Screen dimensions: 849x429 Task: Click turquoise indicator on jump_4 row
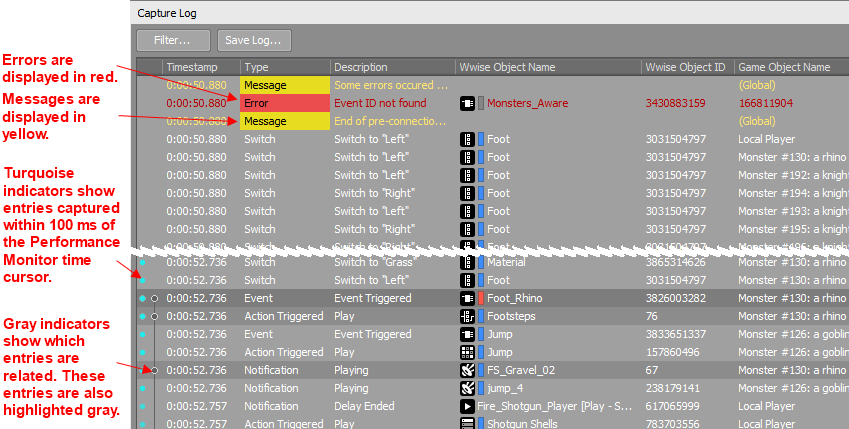pos(143,388)
